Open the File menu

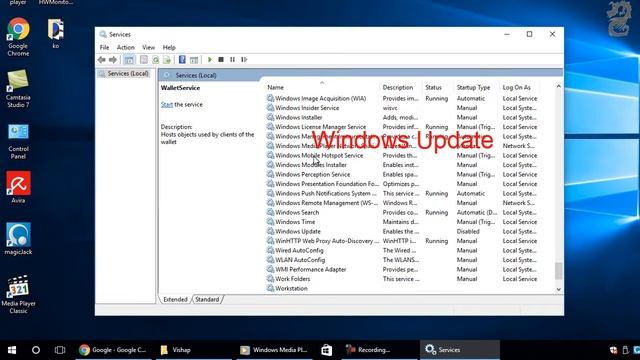[x=104, y=47]
